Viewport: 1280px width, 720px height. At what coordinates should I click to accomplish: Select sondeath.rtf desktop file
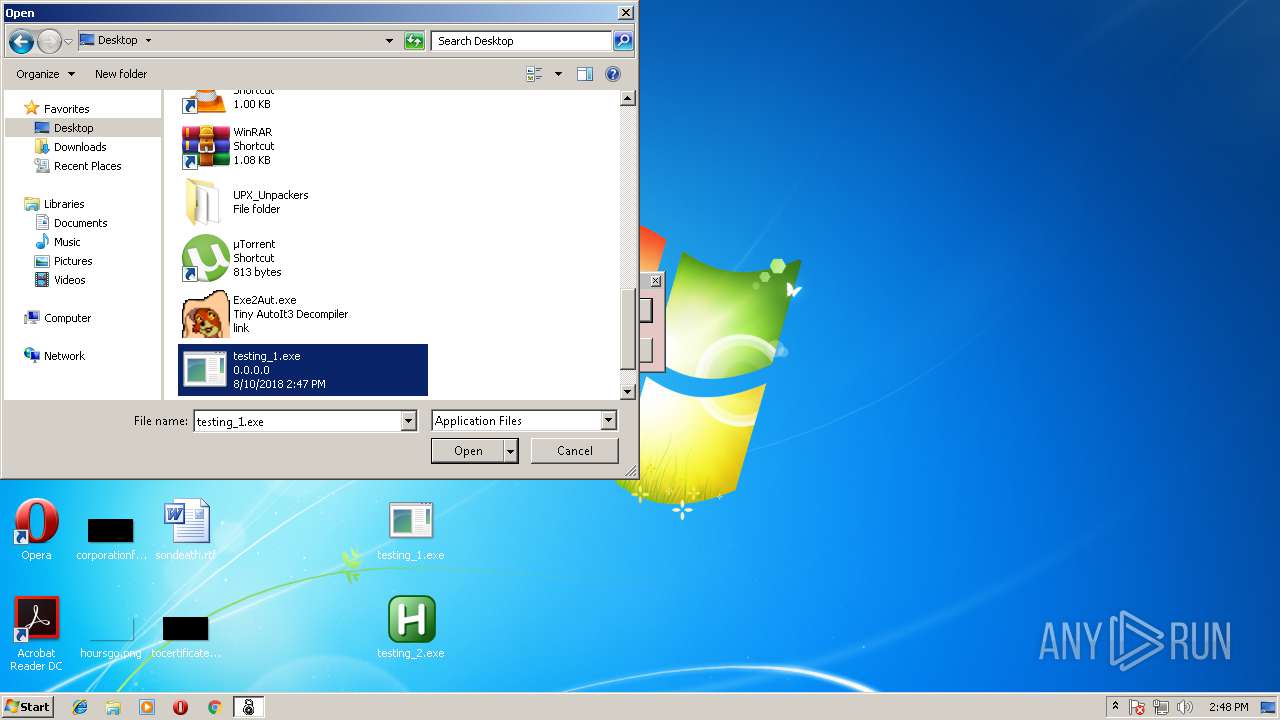click(186, 530)
